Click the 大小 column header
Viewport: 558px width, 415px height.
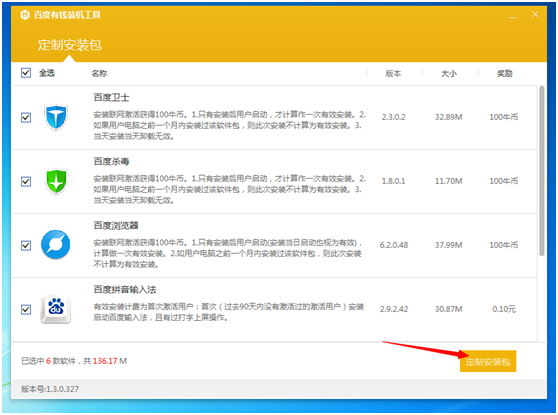click(449, 73)
